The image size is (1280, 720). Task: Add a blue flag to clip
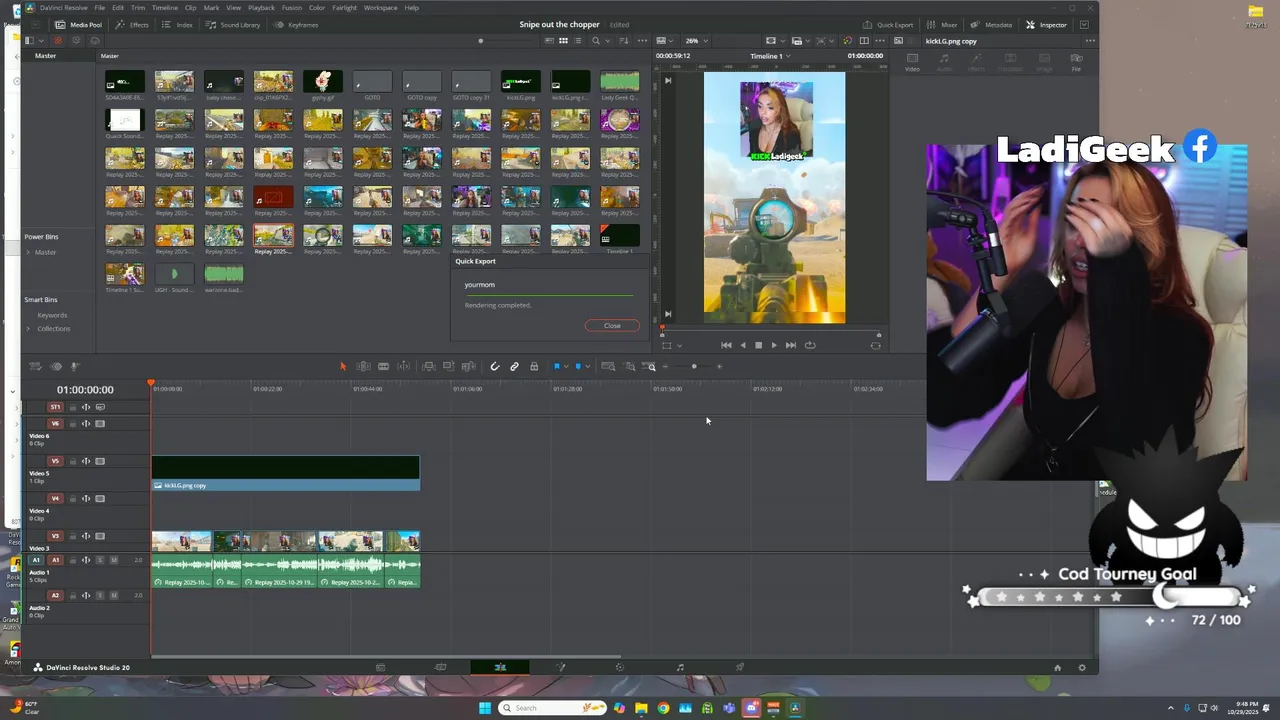point(557,367)
